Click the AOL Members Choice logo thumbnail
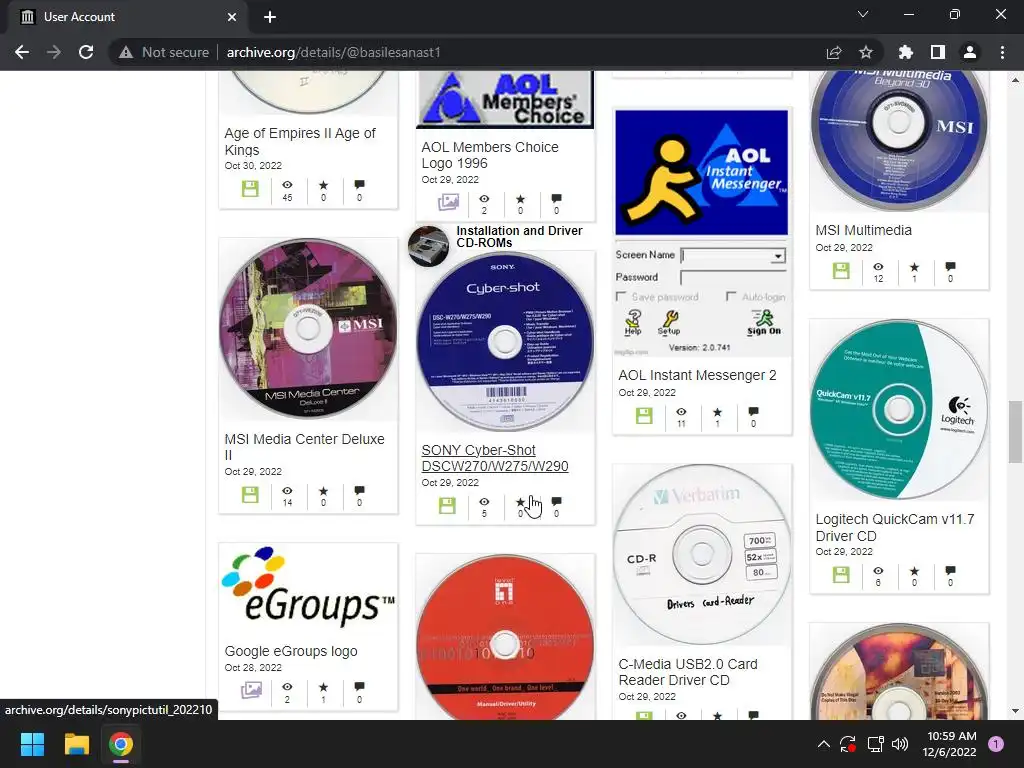Viewport: 1024px width, 768px height. 505,99
